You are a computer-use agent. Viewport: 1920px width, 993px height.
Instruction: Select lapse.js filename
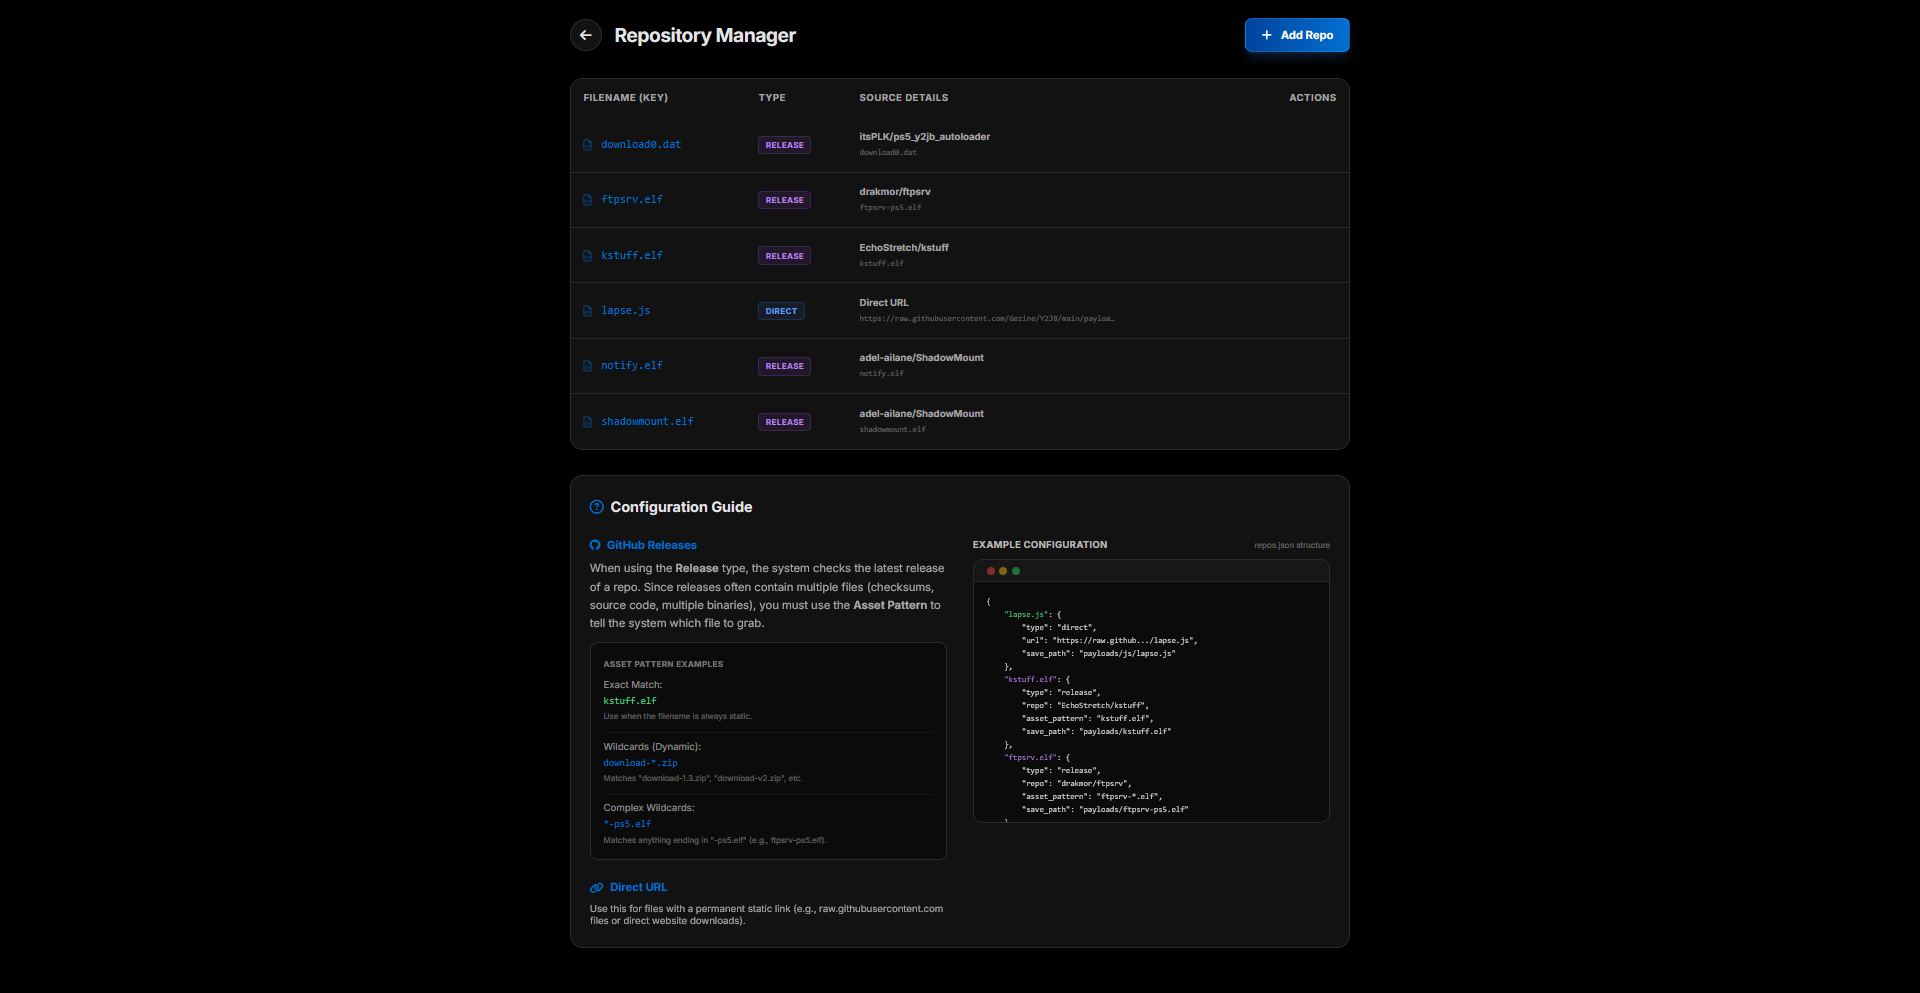click(x=626, y=311)
